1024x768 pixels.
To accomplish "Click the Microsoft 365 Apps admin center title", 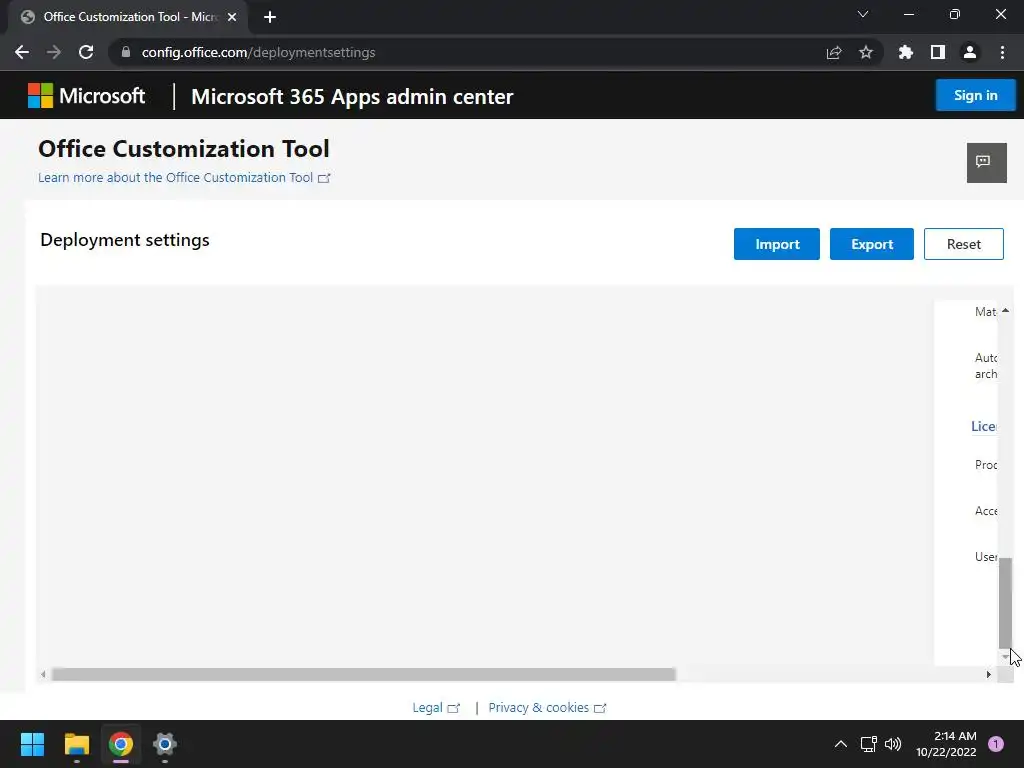I will [352, 97].
